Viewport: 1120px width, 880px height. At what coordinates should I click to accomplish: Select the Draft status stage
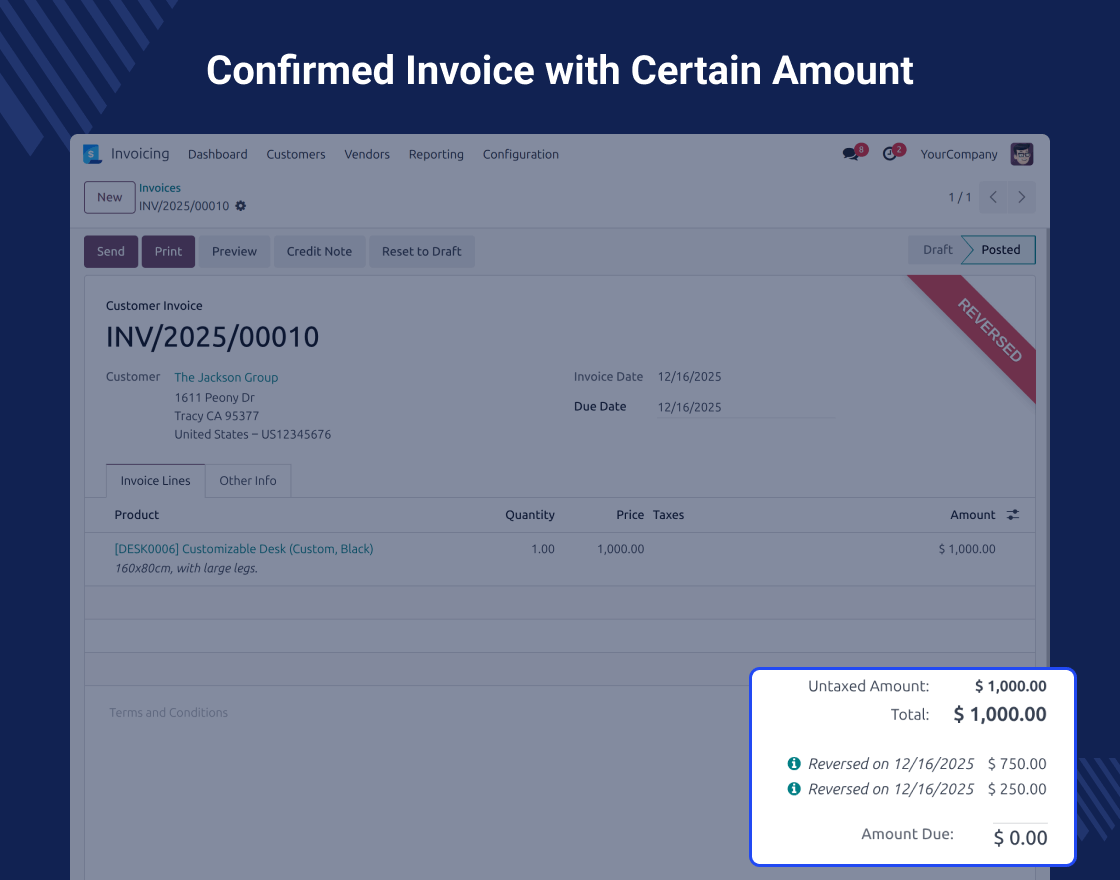(937, 250)
